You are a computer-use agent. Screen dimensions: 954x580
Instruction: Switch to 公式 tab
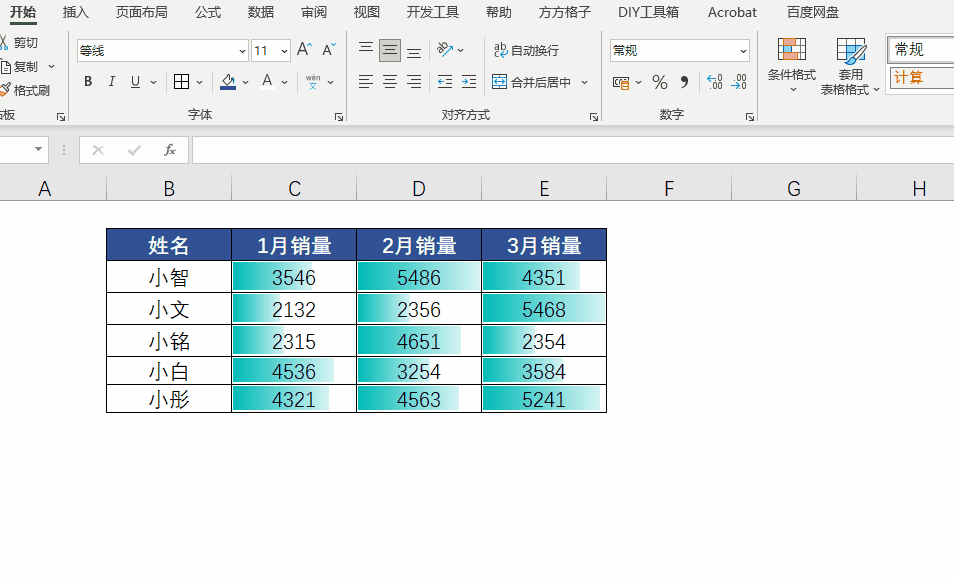tap(207, 12)
